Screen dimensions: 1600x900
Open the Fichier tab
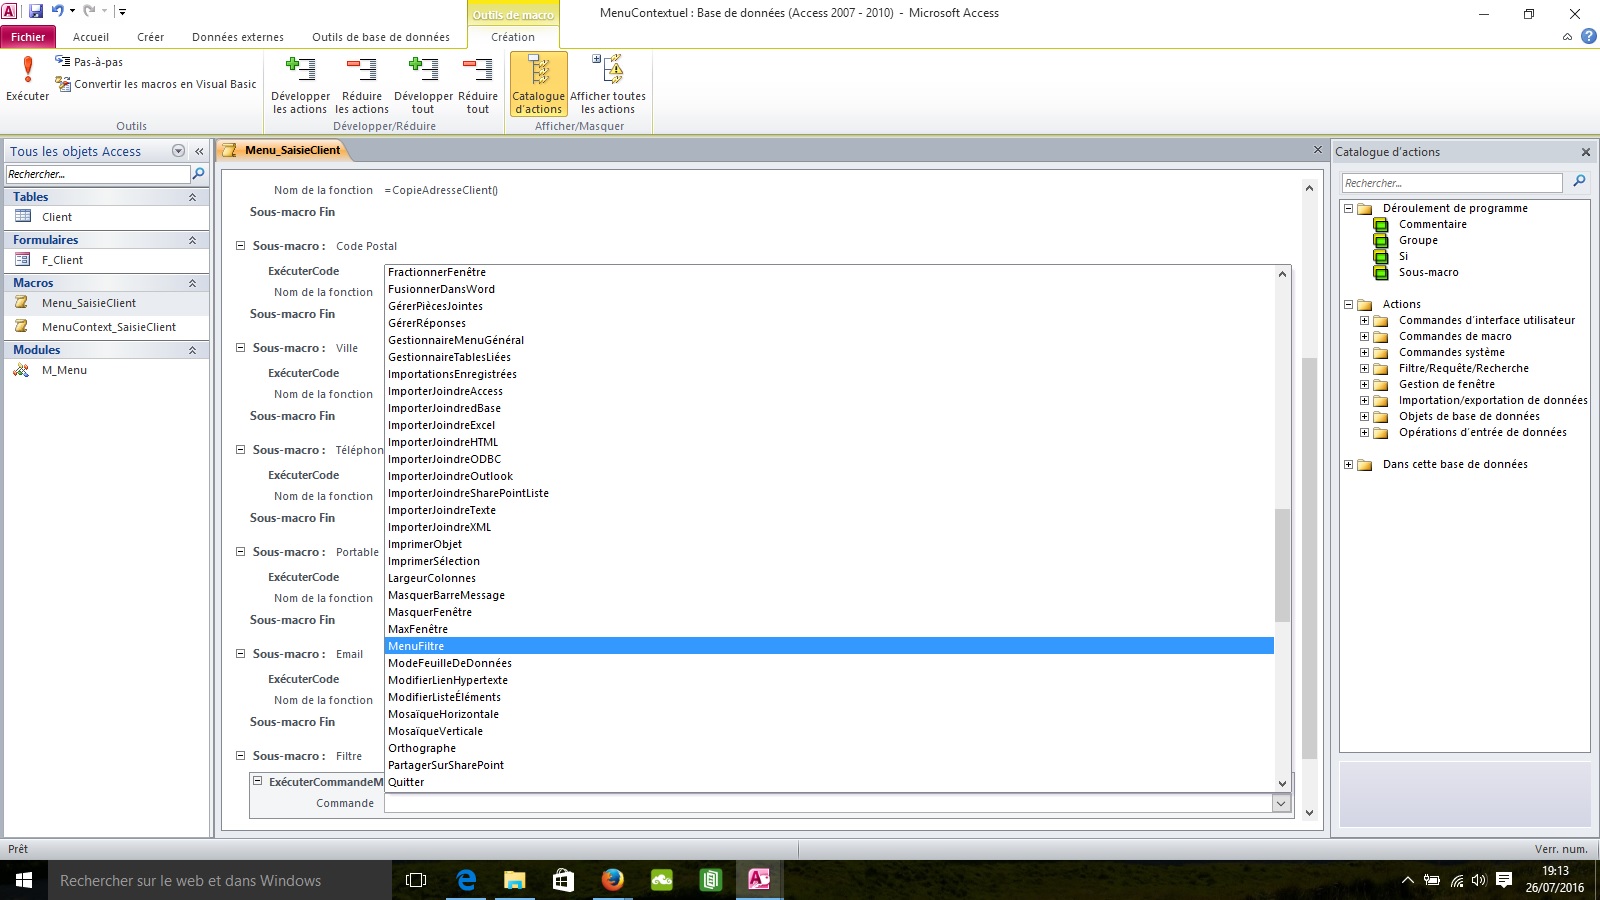coord(28,37)
